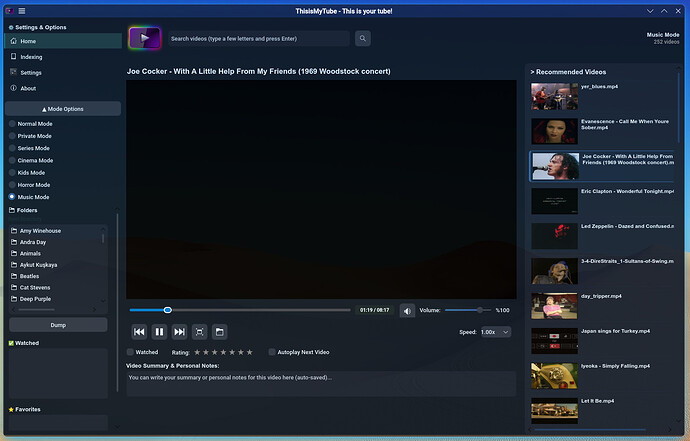Image resolution: width=690 pixels, height=441 pixels.
Task: Open the About menu item
Action: coord(63,88)
